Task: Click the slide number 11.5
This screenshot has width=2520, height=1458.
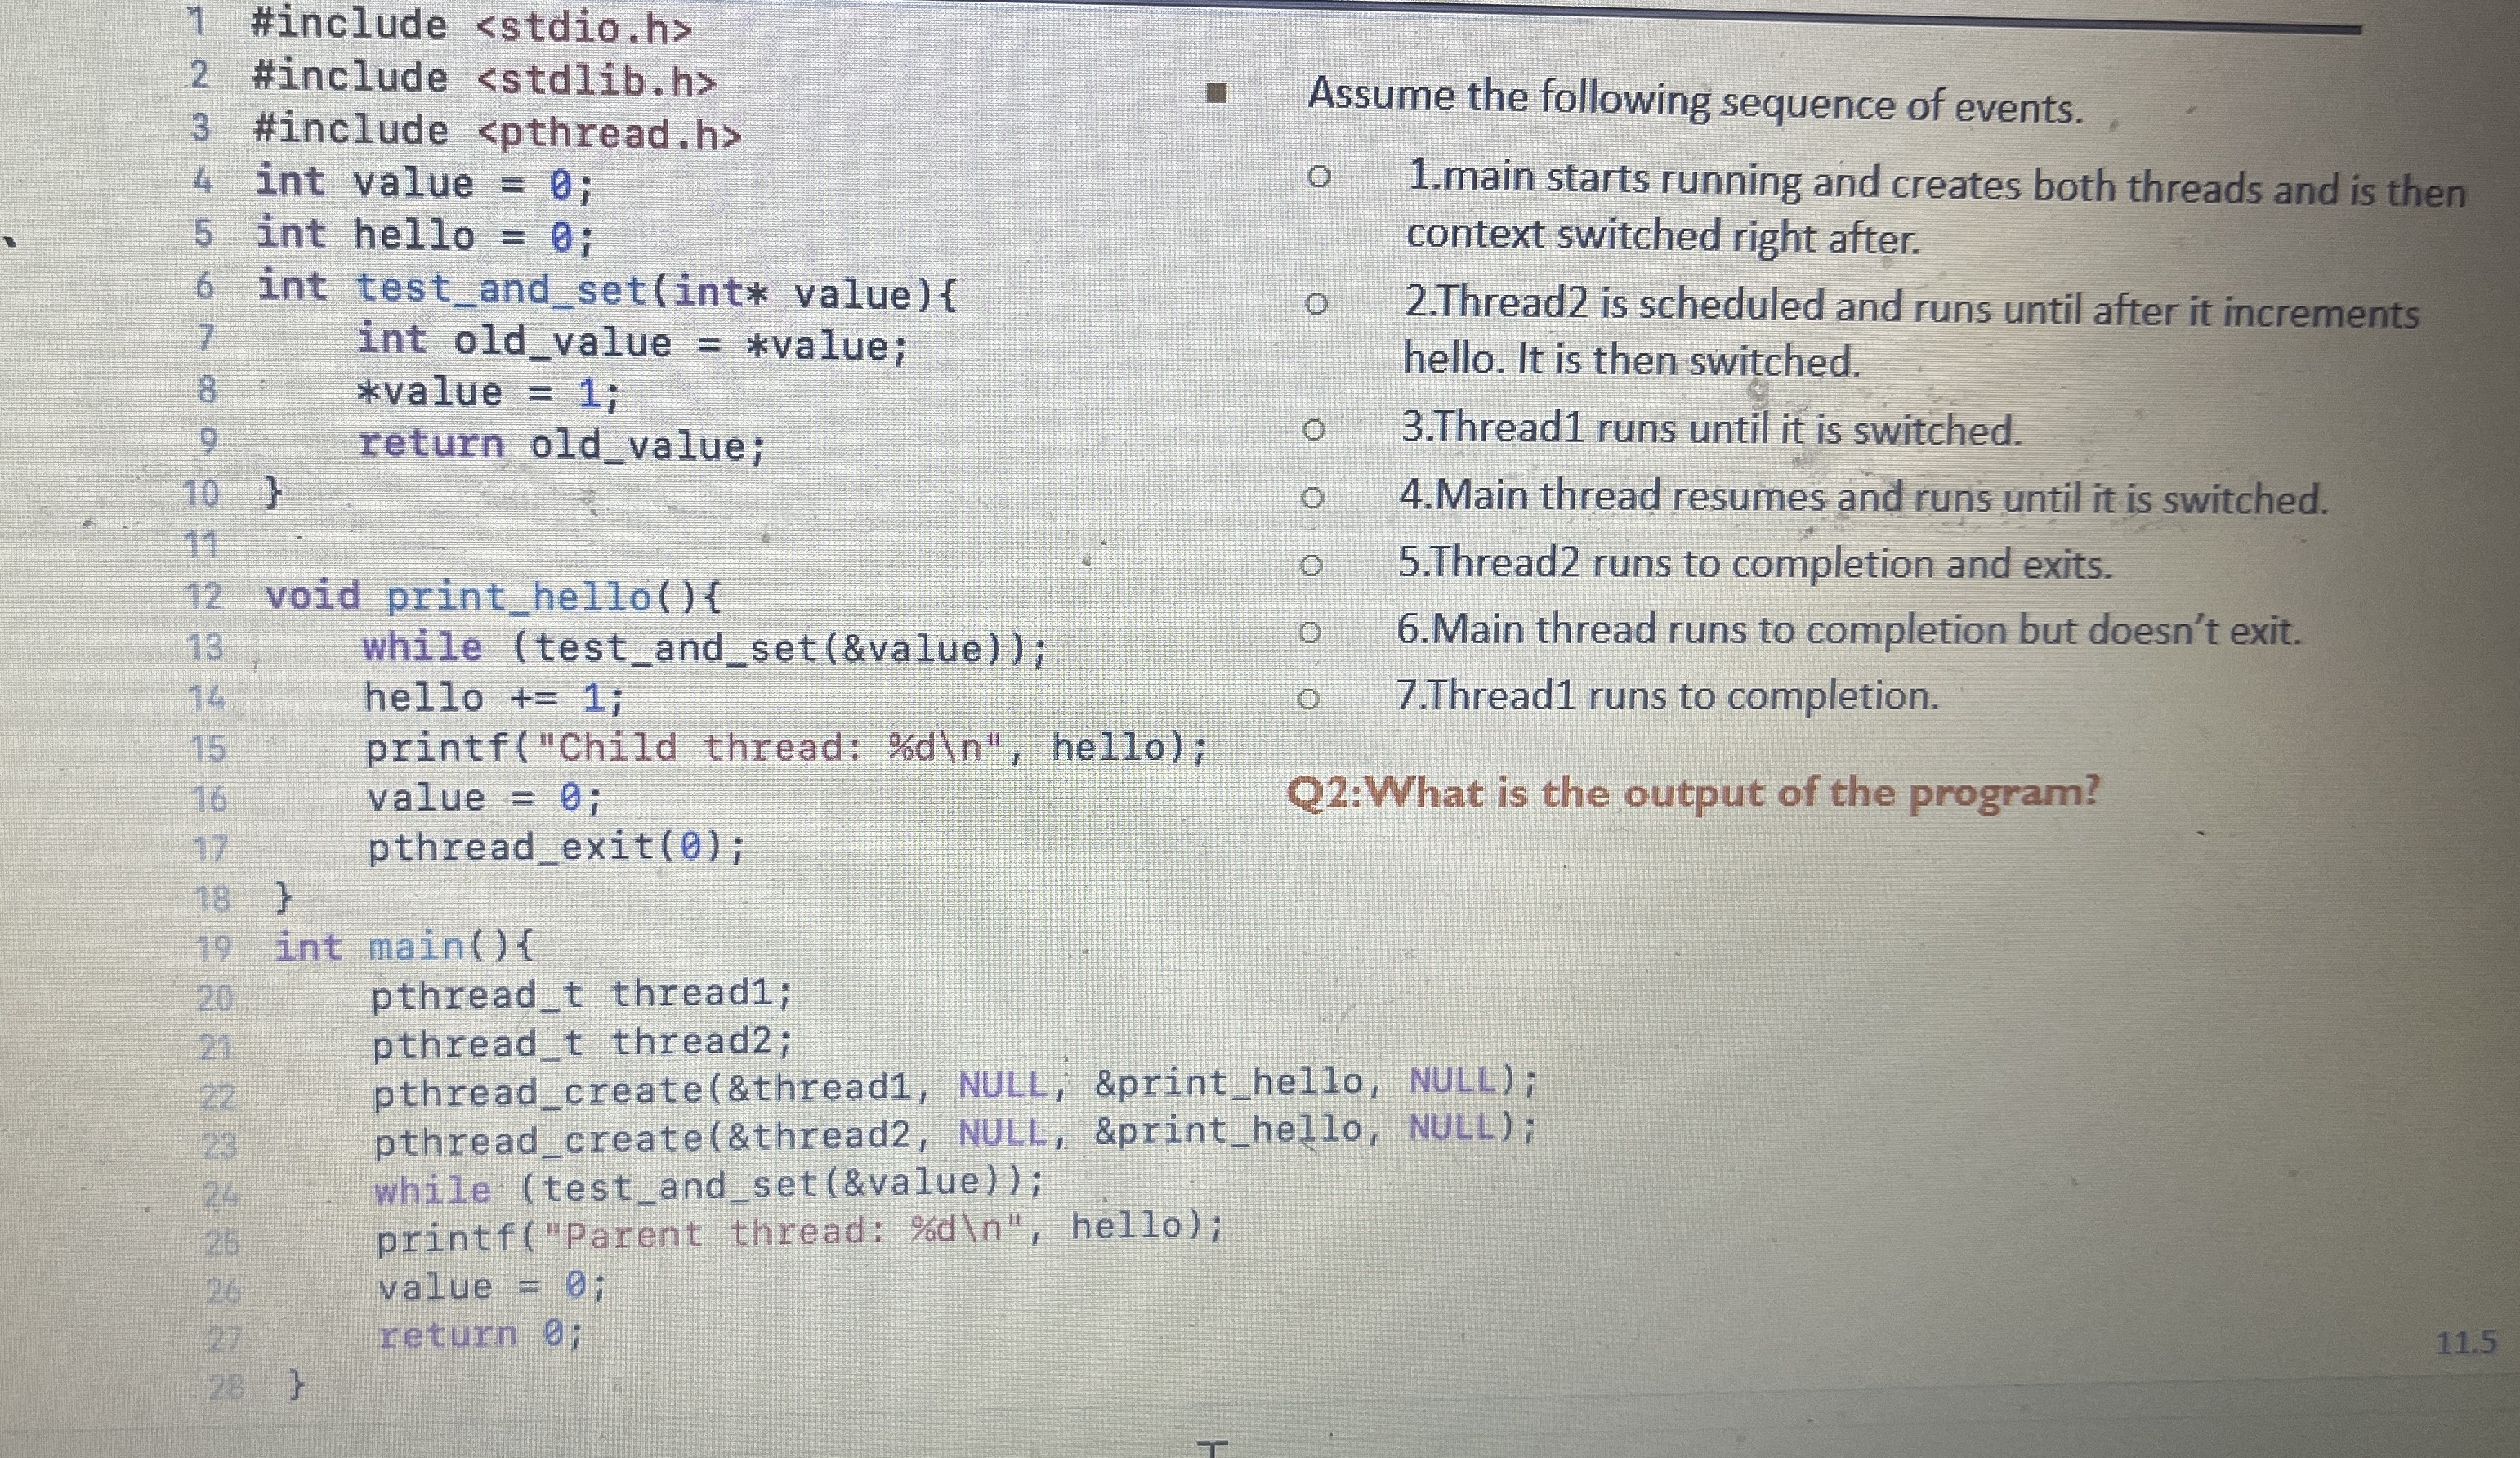Action: coord(2466,1343)
